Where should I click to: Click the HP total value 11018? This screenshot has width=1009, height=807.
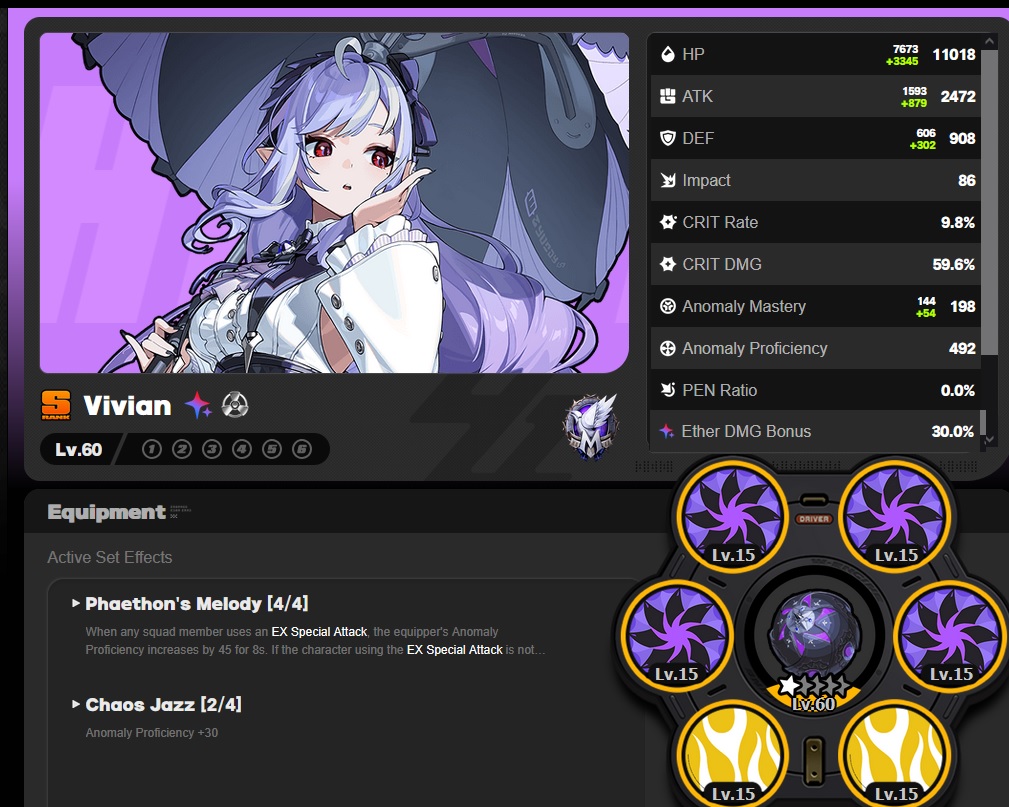(954, 55)
